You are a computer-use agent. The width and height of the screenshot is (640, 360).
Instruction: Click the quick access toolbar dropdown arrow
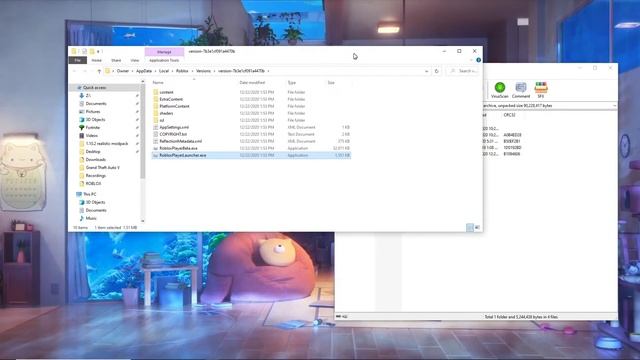point(101,52)
